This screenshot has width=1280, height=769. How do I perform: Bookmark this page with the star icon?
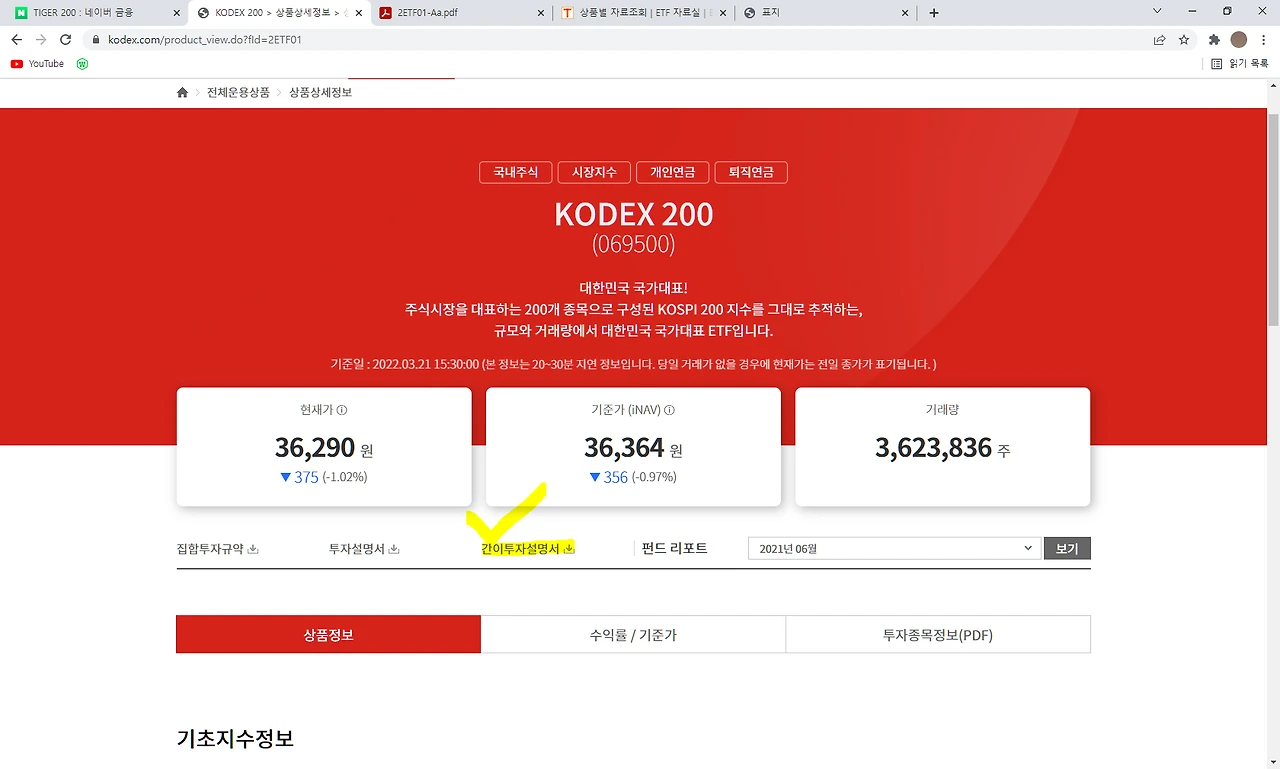(x=1184, y=40)
